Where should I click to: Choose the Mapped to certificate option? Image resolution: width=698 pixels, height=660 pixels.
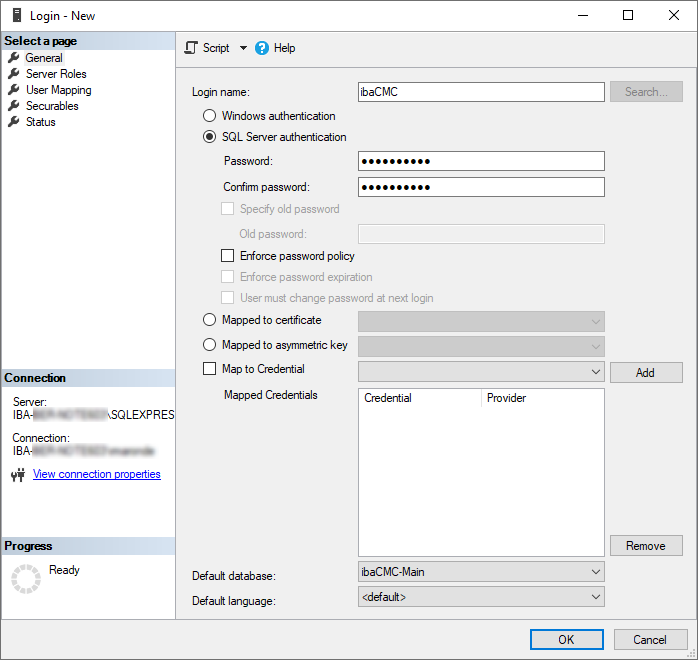[x=210, y=319]
